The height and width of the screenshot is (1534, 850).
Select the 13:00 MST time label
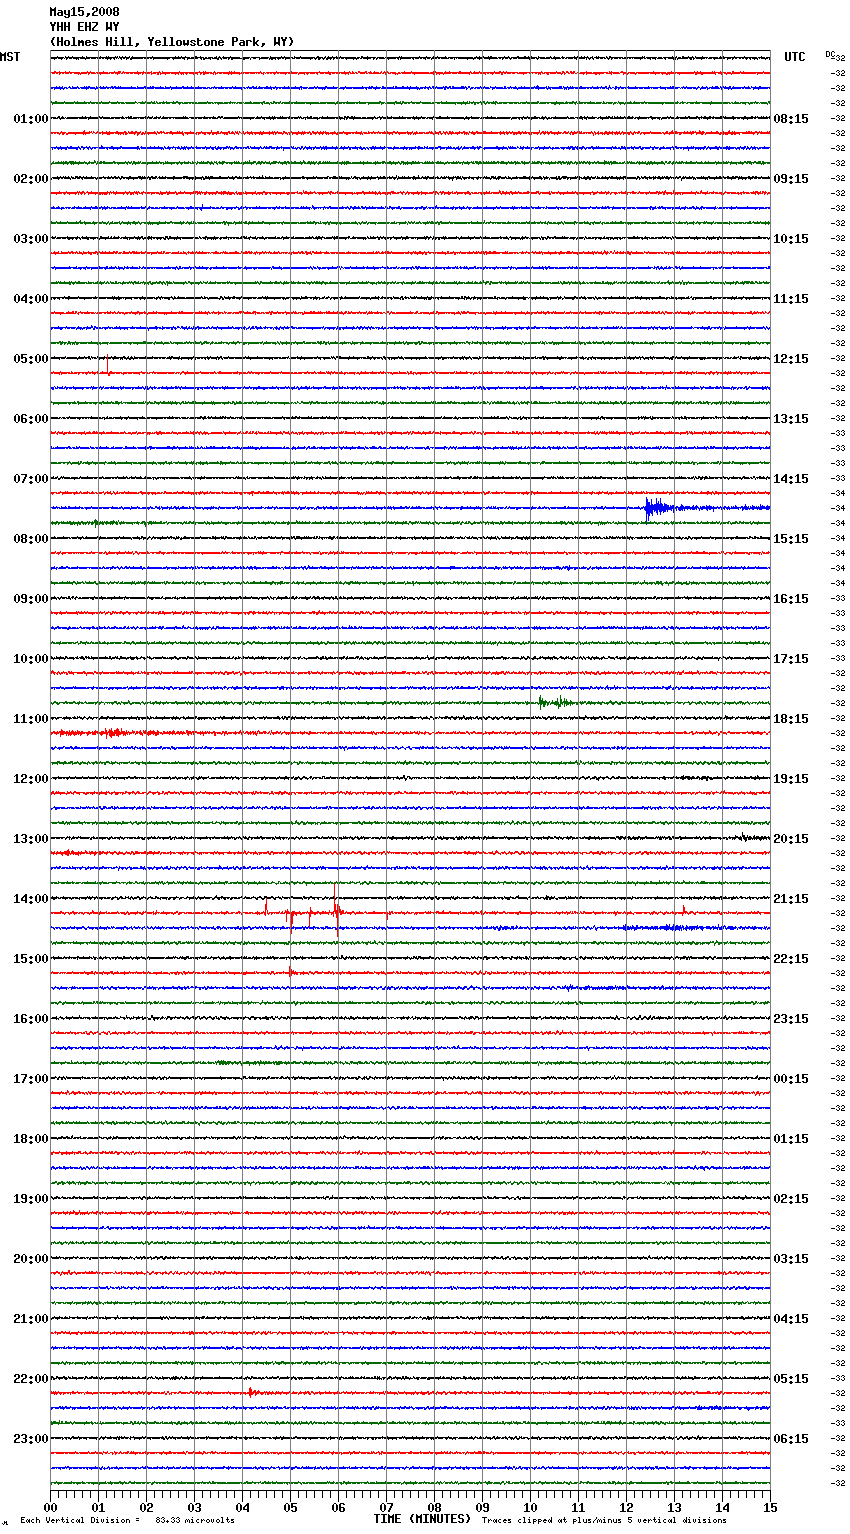(31, 839)
